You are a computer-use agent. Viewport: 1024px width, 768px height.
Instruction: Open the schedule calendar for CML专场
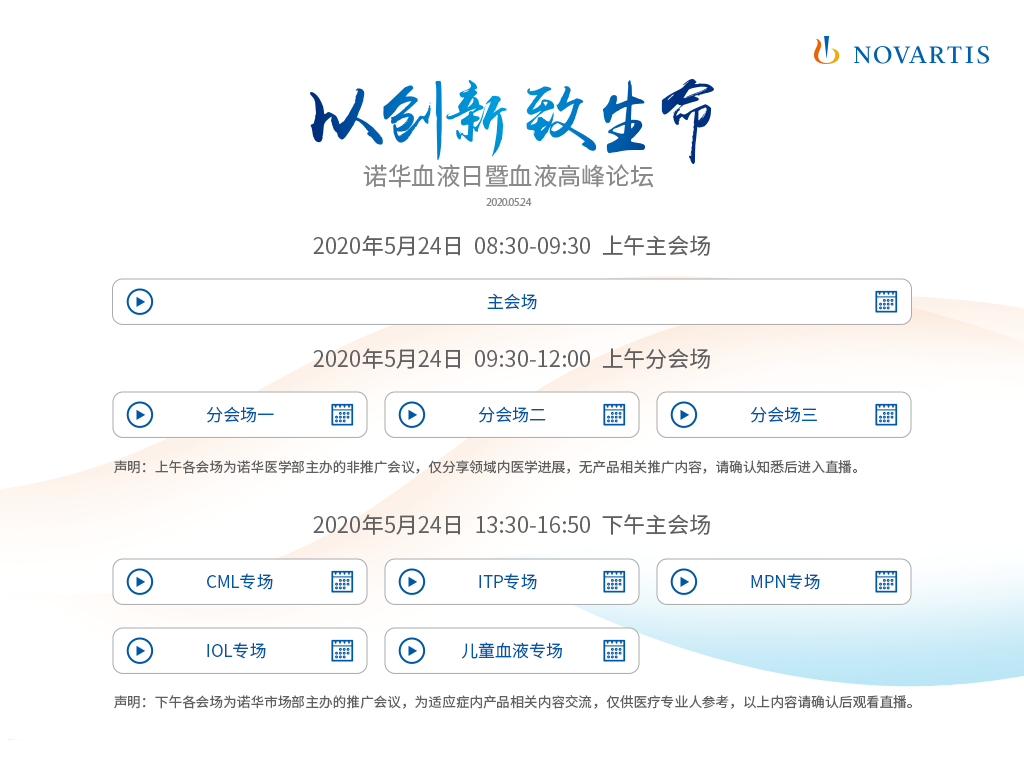pyautogui.click(x=342, y=582)
